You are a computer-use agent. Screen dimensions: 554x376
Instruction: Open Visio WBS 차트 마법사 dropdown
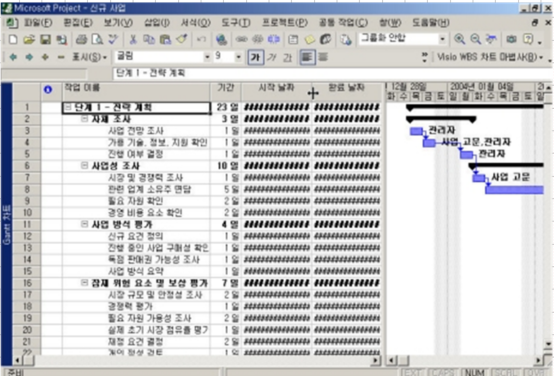click(490, 57)
